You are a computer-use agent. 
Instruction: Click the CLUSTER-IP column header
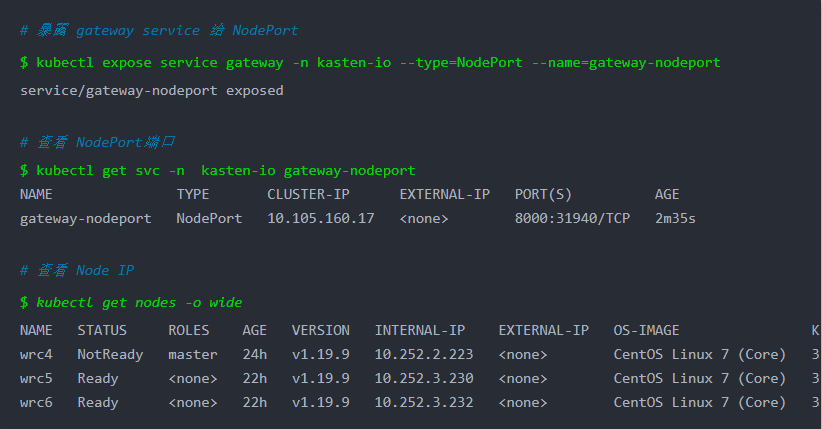tap(308, 195)
